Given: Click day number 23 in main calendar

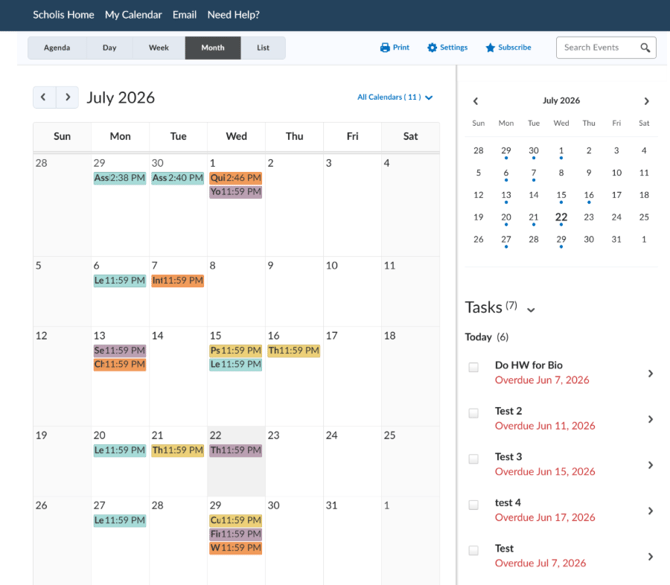Looking at the screenshot, I should [x=273, y=435].
